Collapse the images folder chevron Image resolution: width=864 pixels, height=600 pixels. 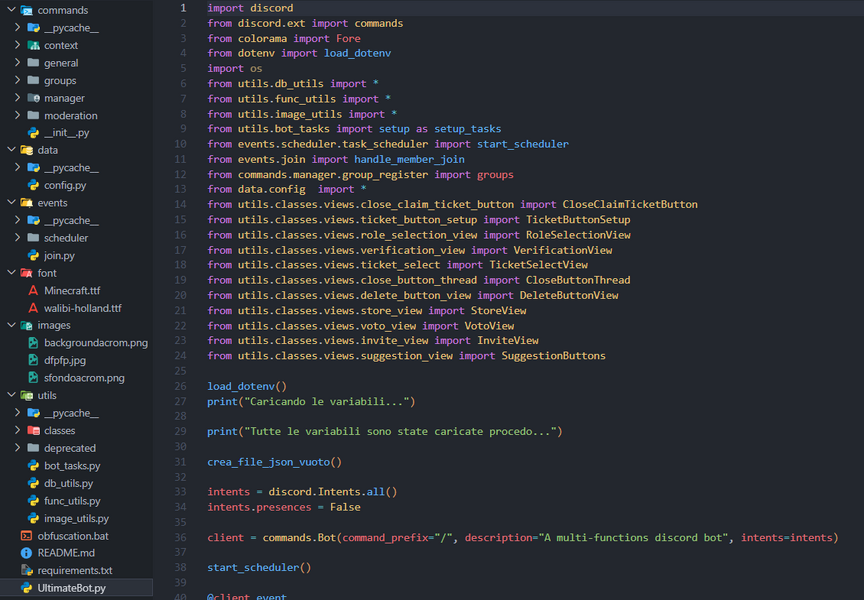click(x=11, y=325)
